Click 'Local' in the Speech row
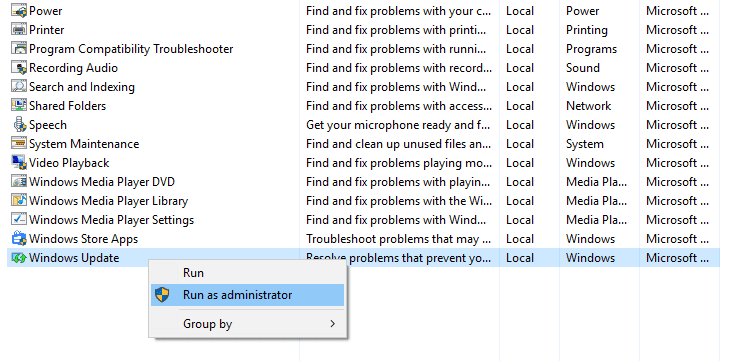Screen dimensions: 740x361 (520, 125)
